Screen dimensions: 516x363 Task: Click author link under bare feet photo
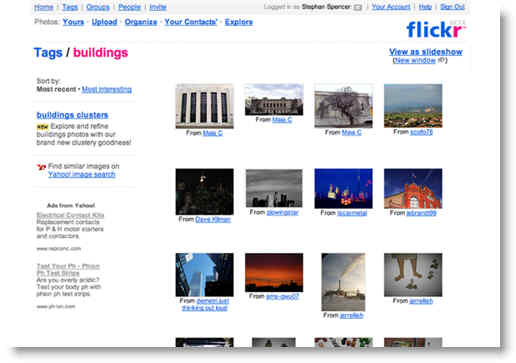click(x=421, y=301)
